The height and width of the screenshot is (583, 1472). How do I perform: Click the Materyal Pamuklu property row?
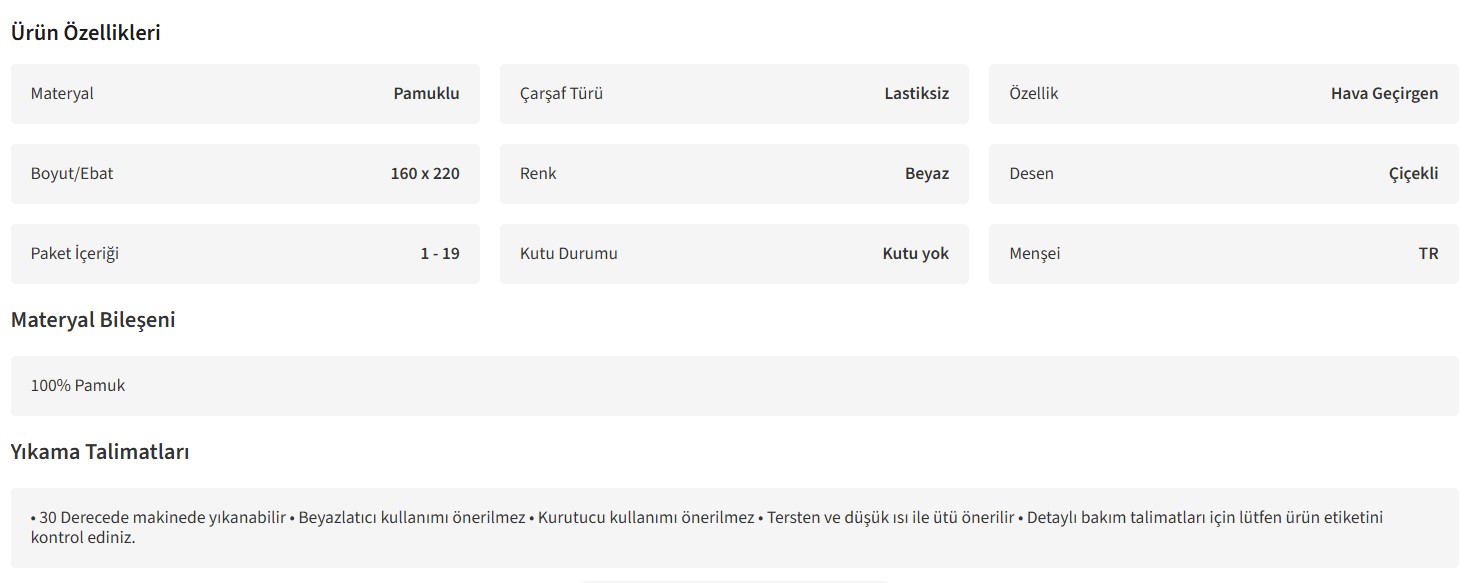pyautogui.click(x=245, y=94)
